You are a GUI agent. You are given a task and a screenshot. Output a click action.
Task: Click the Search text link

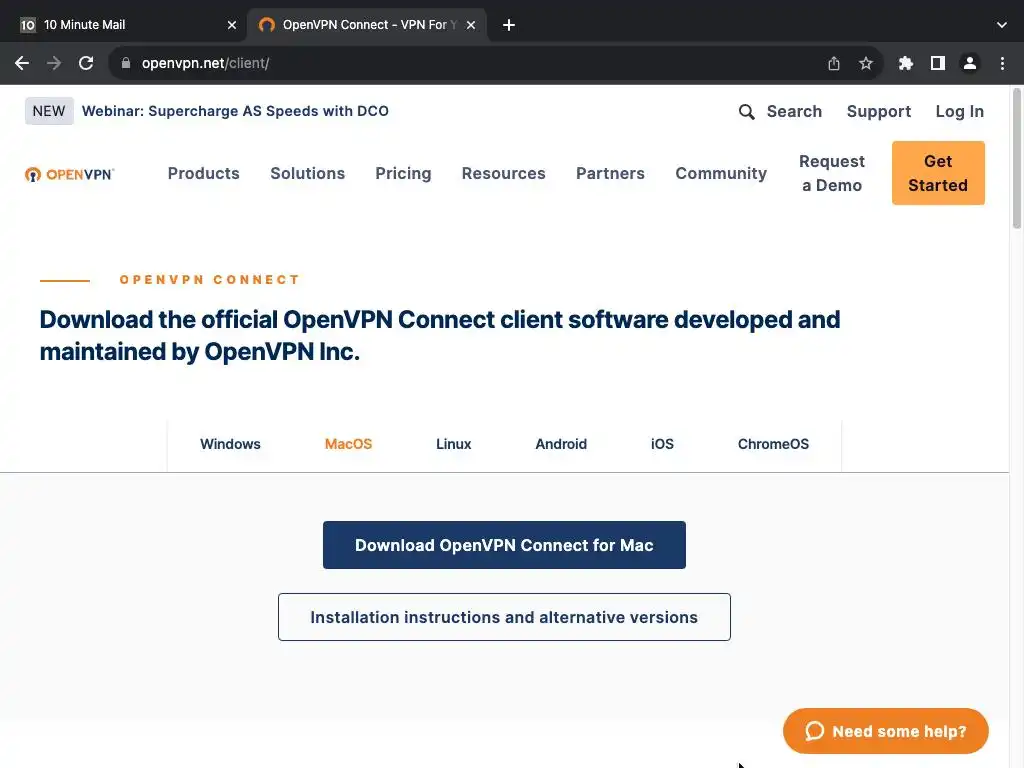click(794, 111)
